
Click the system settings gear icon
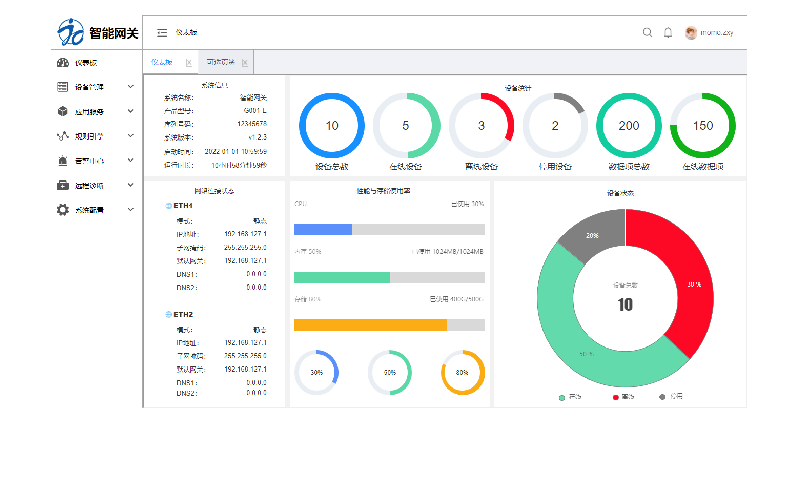[63, 210]
